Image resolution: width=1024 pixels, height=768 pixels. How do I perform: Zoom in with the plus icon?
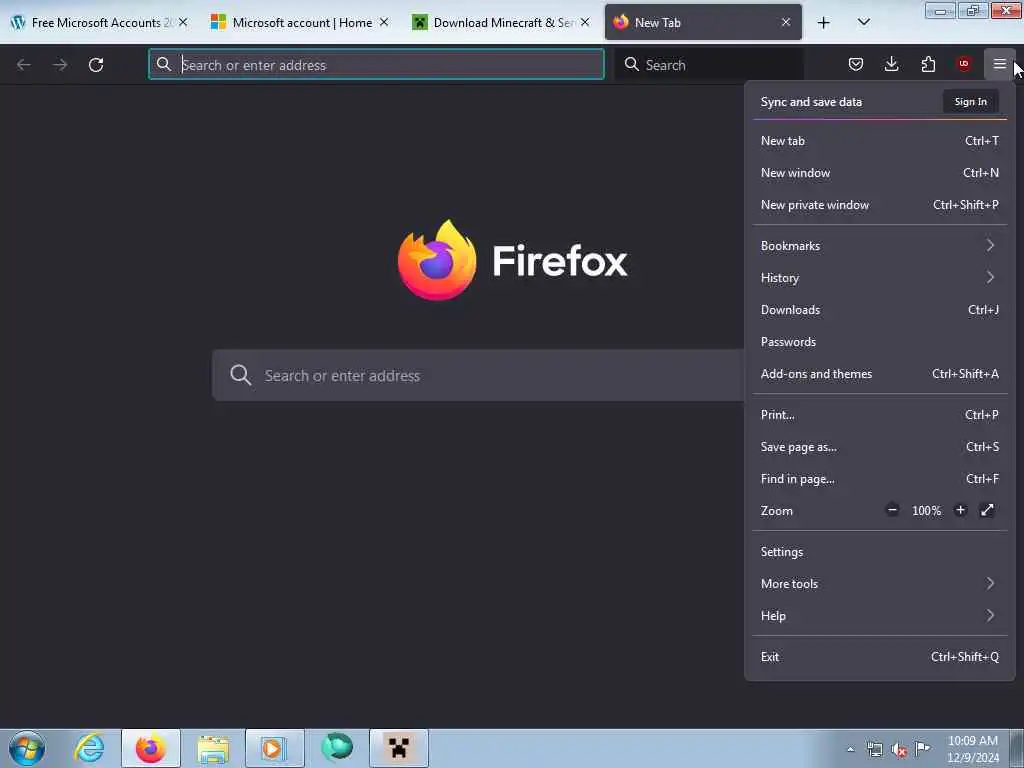coord(960,510)
